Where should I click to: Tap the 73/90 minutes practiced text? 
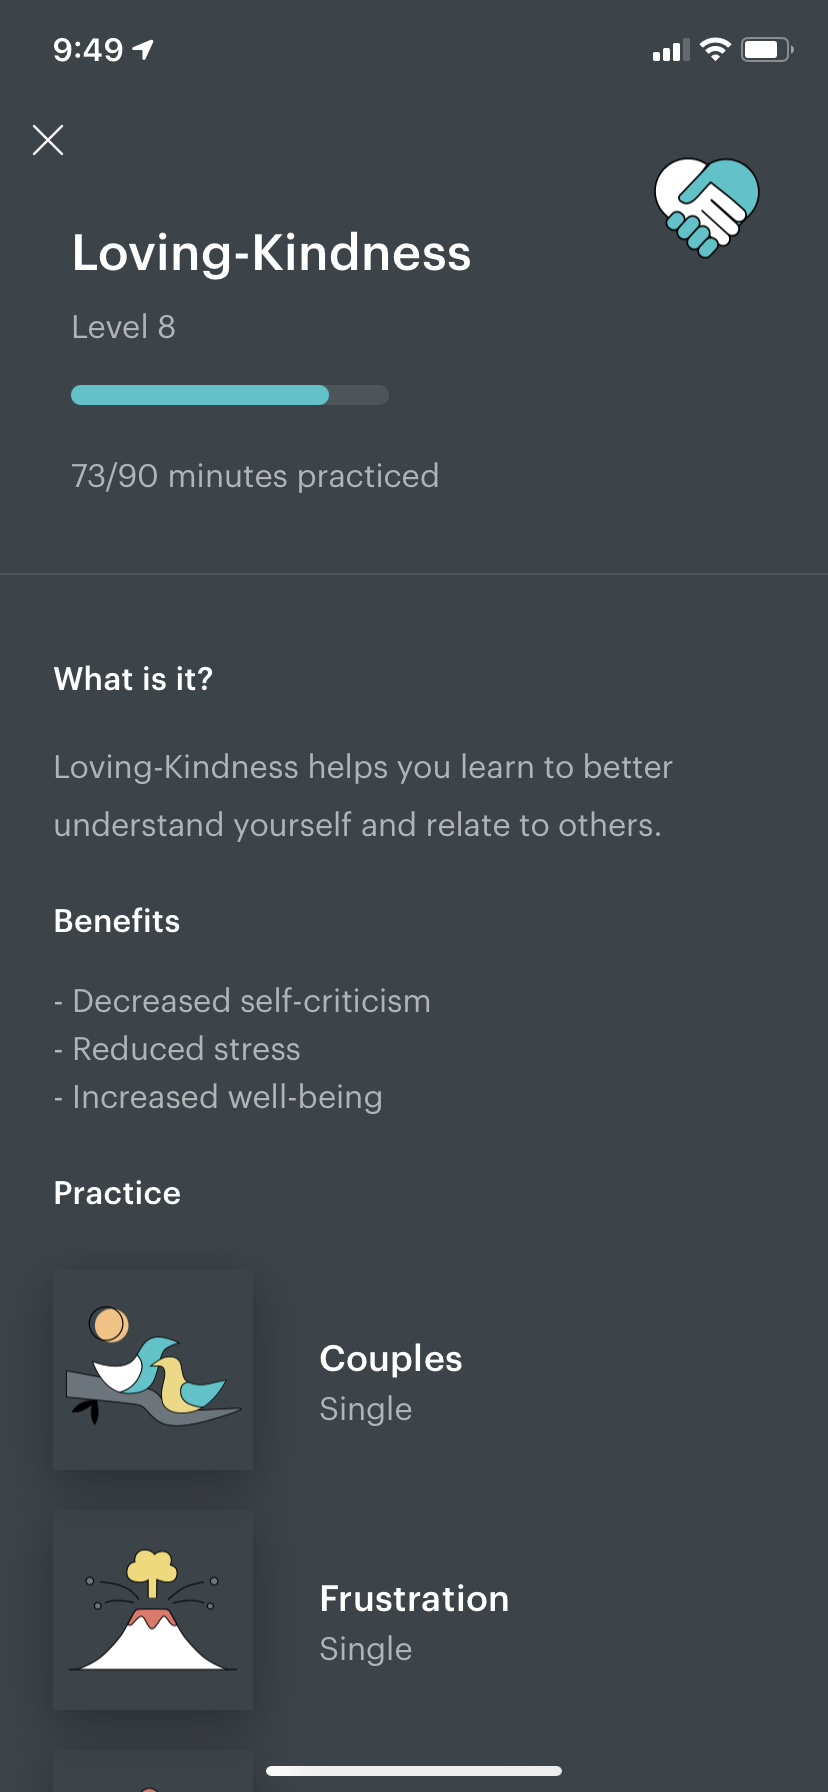pyautogui.click(x=255, y=476)
